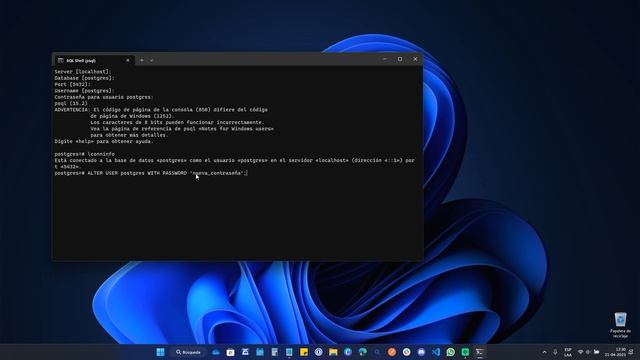Open the clock and date flyout
Viewport: 640px width, 360px height.
pos(615,352)
